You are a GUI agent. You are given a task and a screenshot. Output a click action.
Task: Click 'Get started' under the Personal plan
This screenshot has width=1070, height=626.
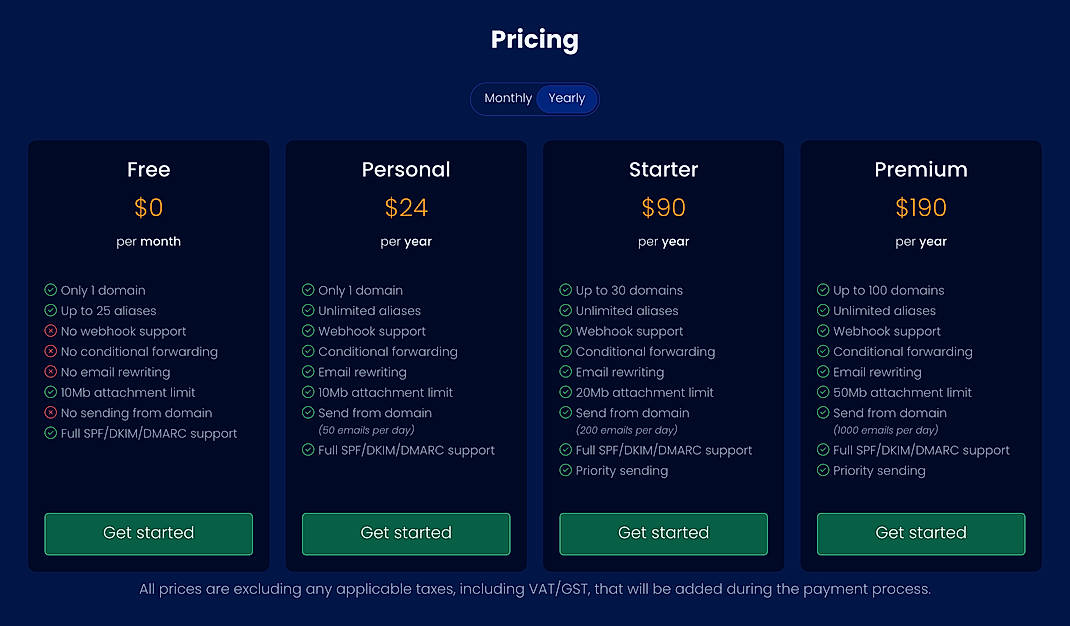pyautogui.click(x=406, y=534)
